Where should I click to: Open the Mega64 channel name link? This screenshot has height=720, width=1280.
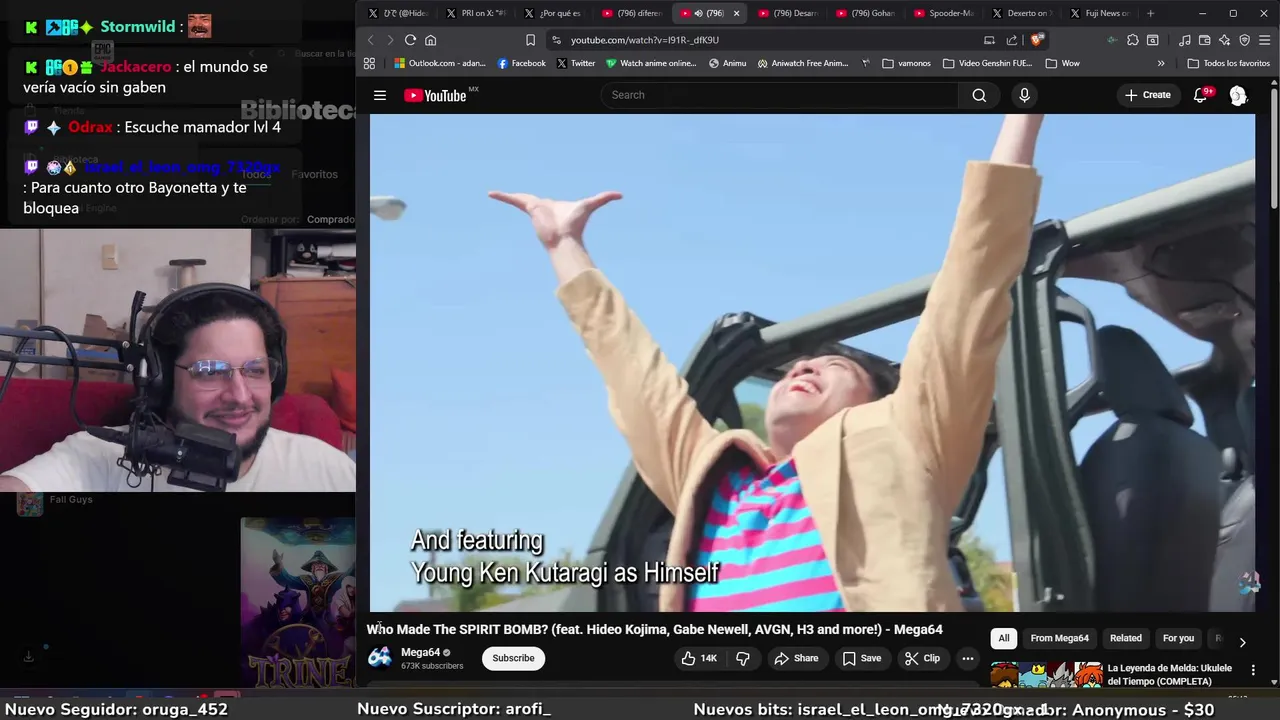420,652
